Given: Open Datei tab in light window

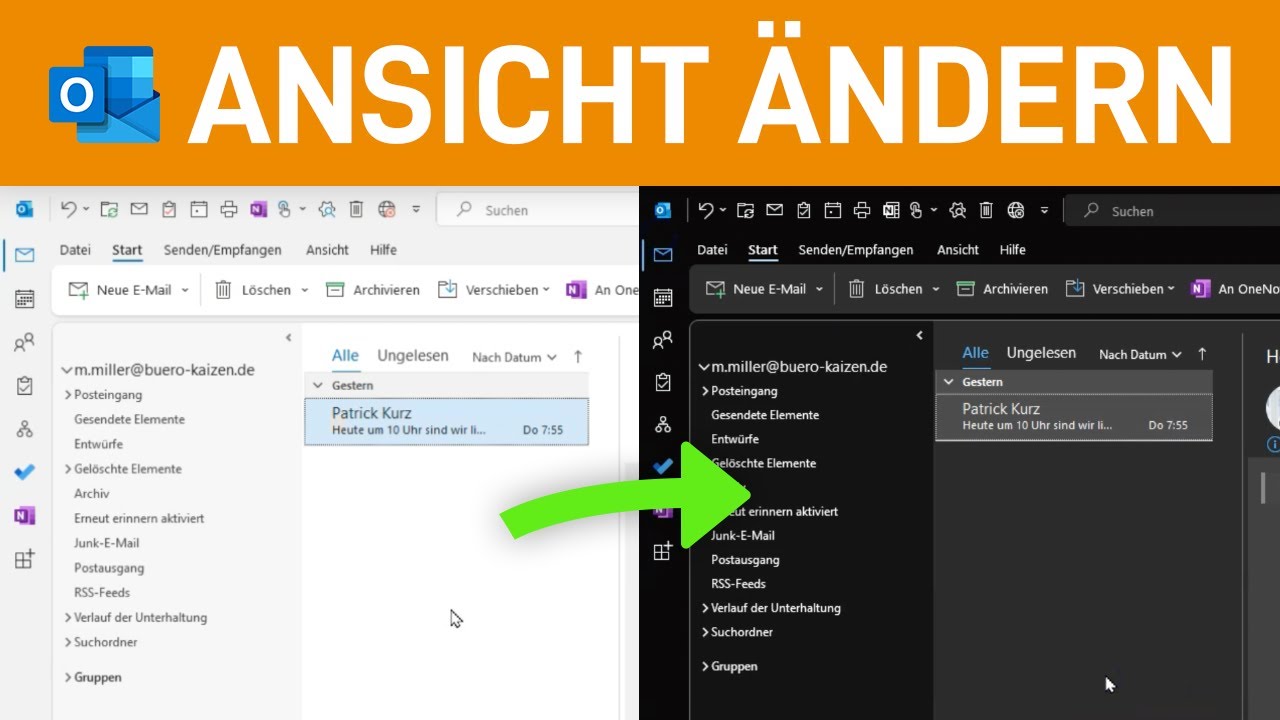Looking at the screenshot, I should (x=75, y=250).
